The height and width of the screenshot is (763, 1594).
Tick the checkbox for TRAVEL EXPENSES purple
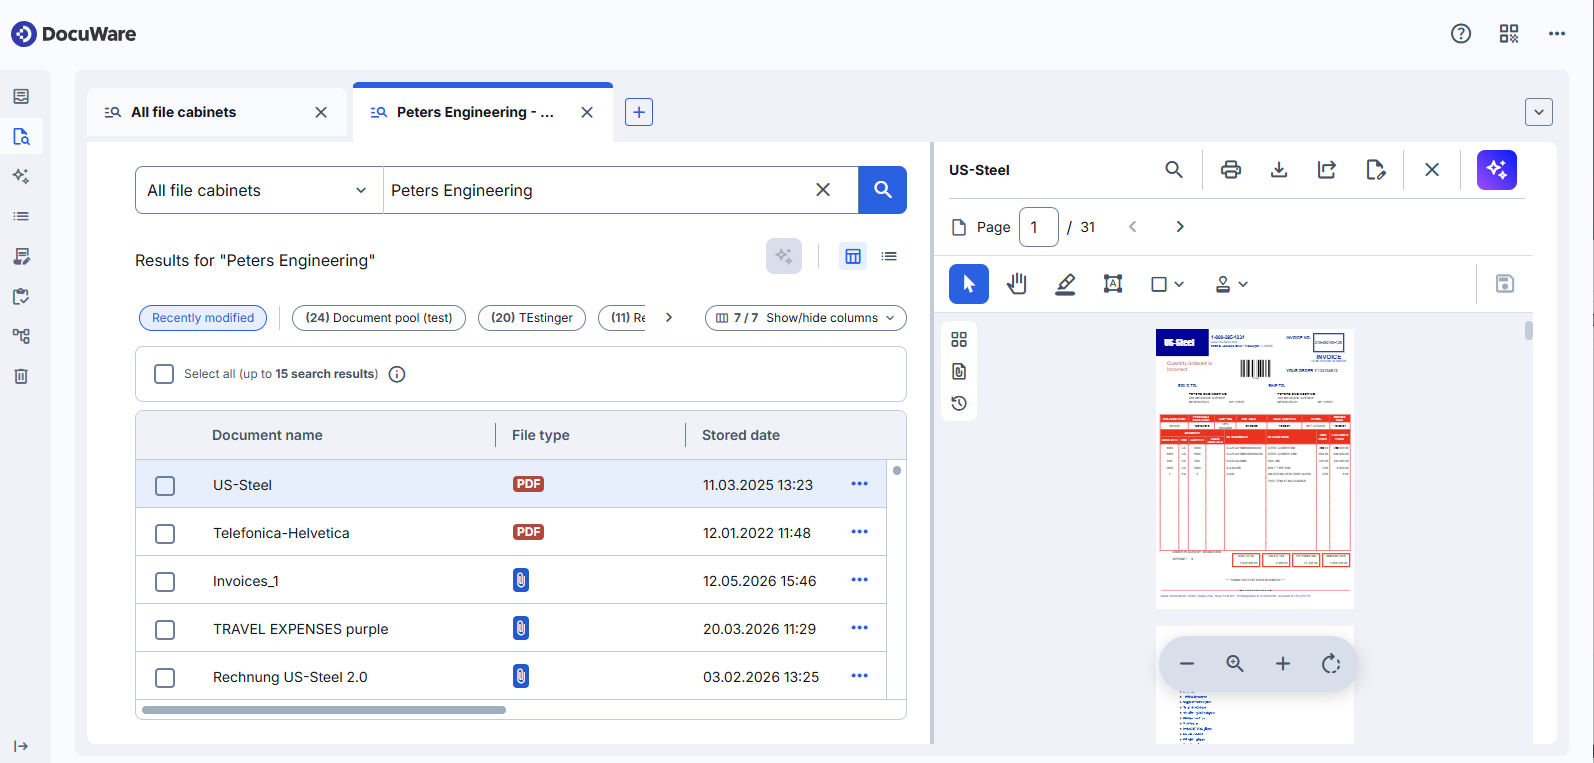[x=165, y=629]
